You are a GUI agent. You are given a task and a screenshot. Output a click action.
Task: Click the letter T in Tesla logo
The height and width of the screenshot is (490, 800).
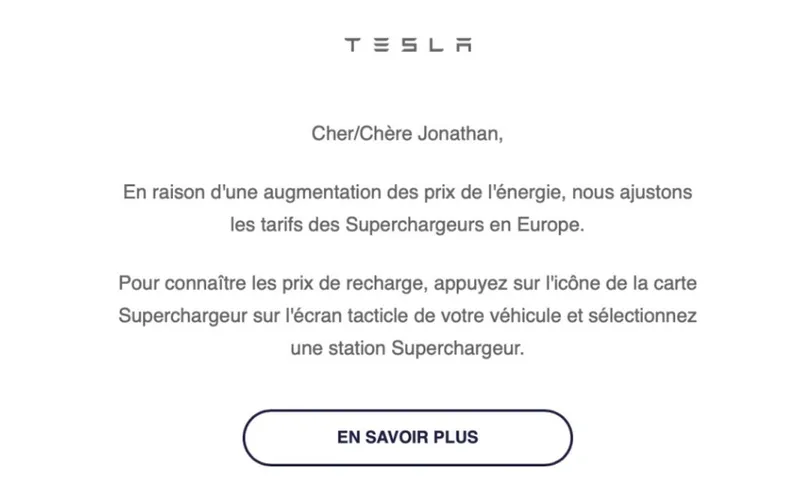353,45
